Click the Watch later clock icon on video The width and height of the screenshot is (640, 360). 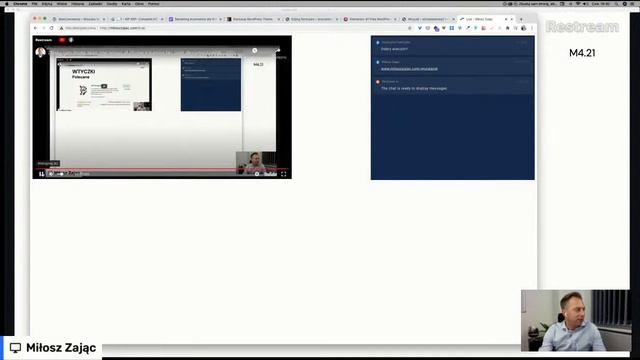(254, 51)
